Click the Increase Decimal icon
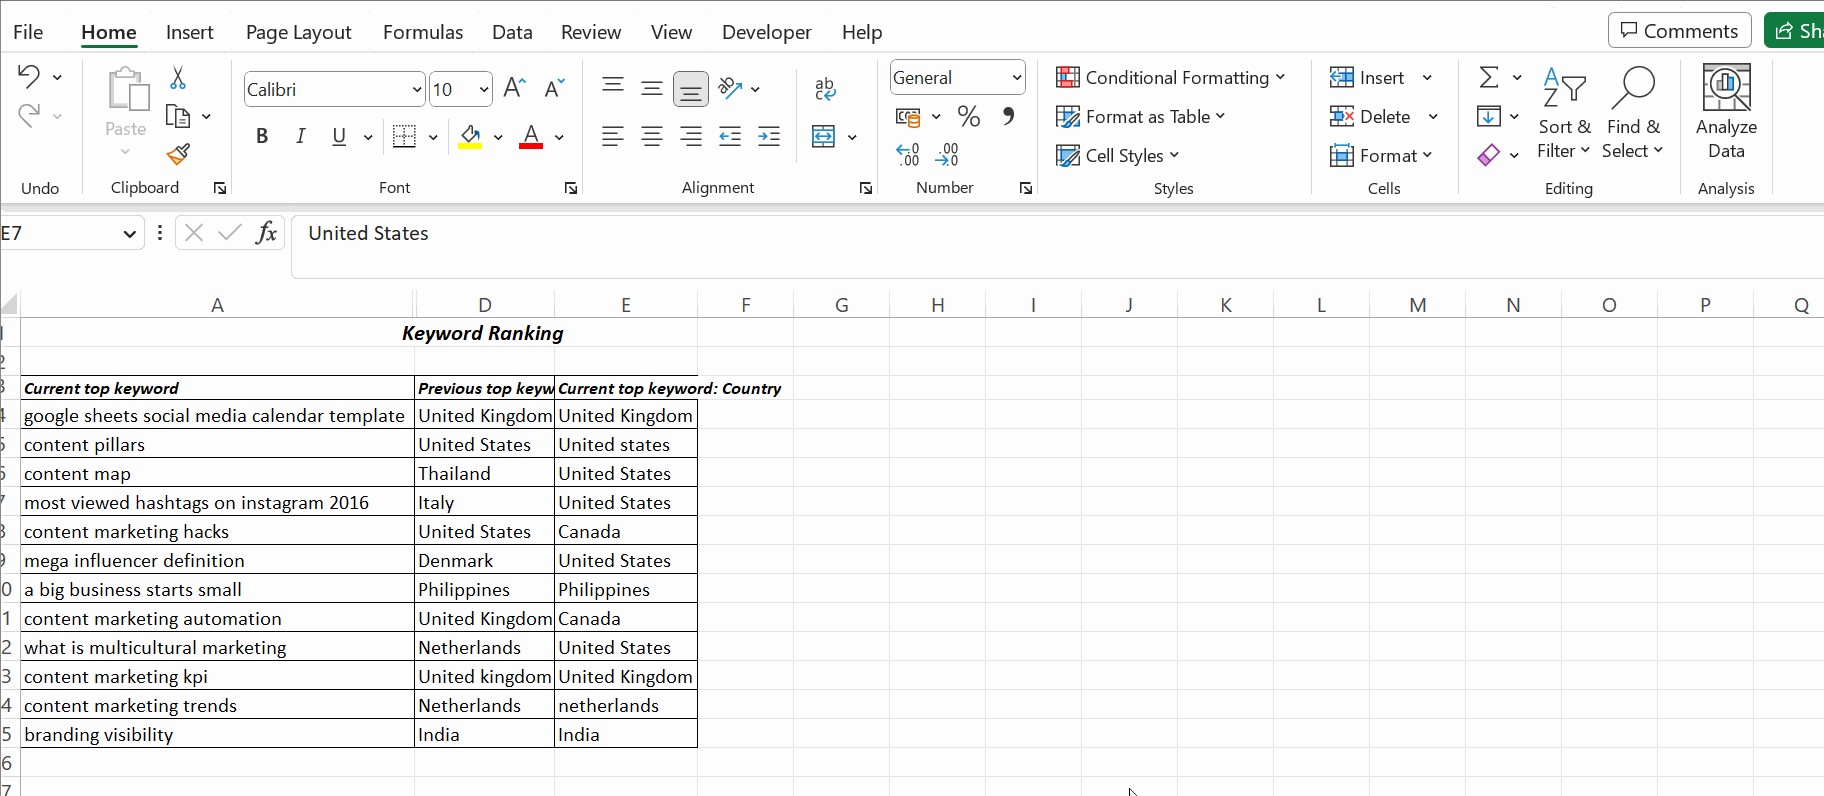1824x796 pixels. coord(908,154)
